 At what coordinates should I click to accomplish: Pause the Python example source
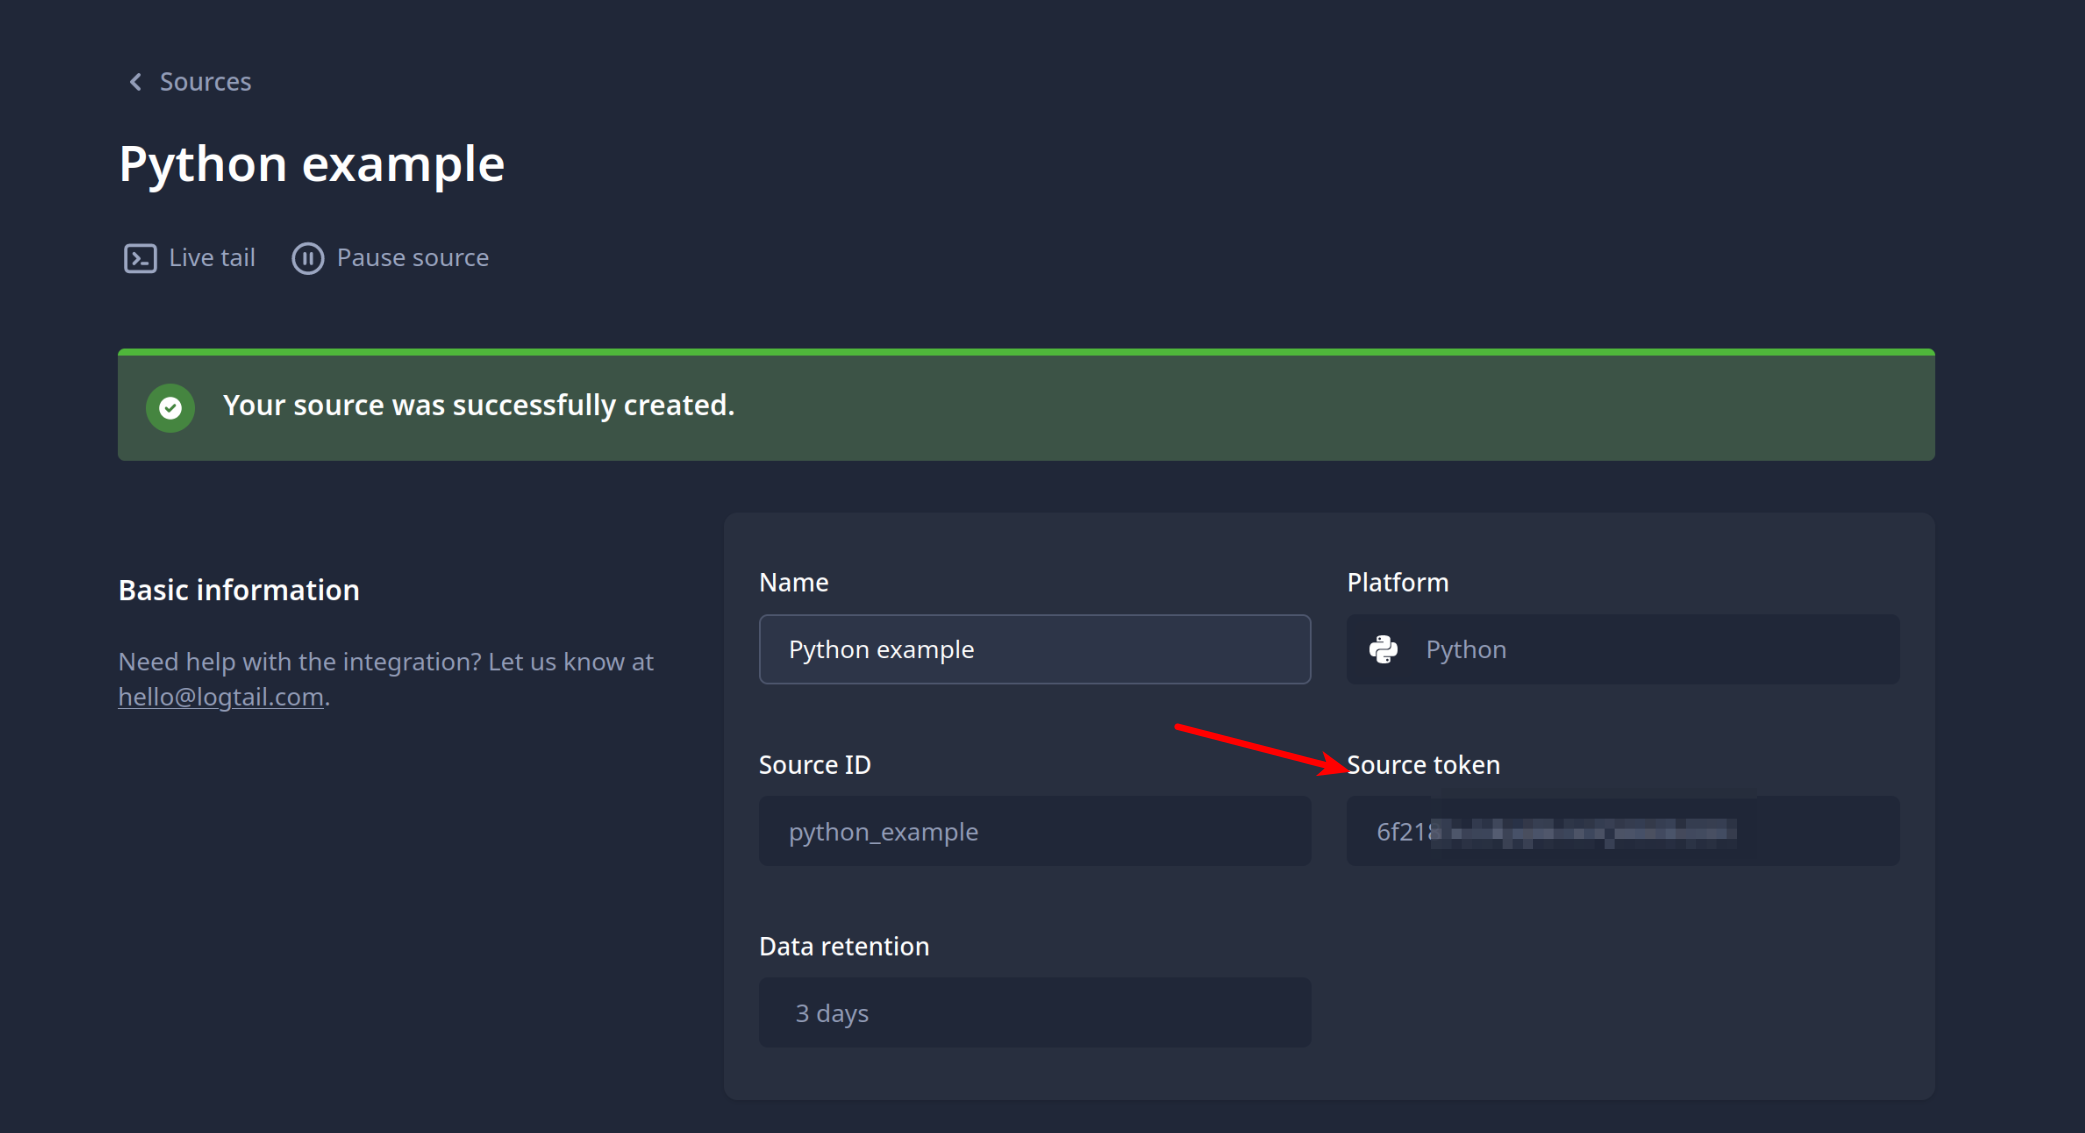point(389,257)
